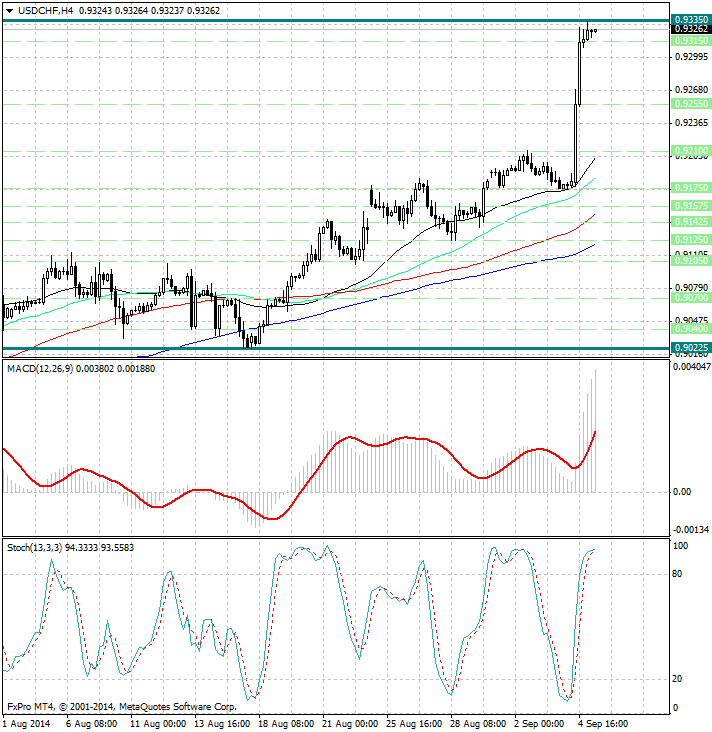The height and width of the screenshot is (732, 712).
Task: Click the 0.92995 price scale value
Action: [x=691, y=57]
